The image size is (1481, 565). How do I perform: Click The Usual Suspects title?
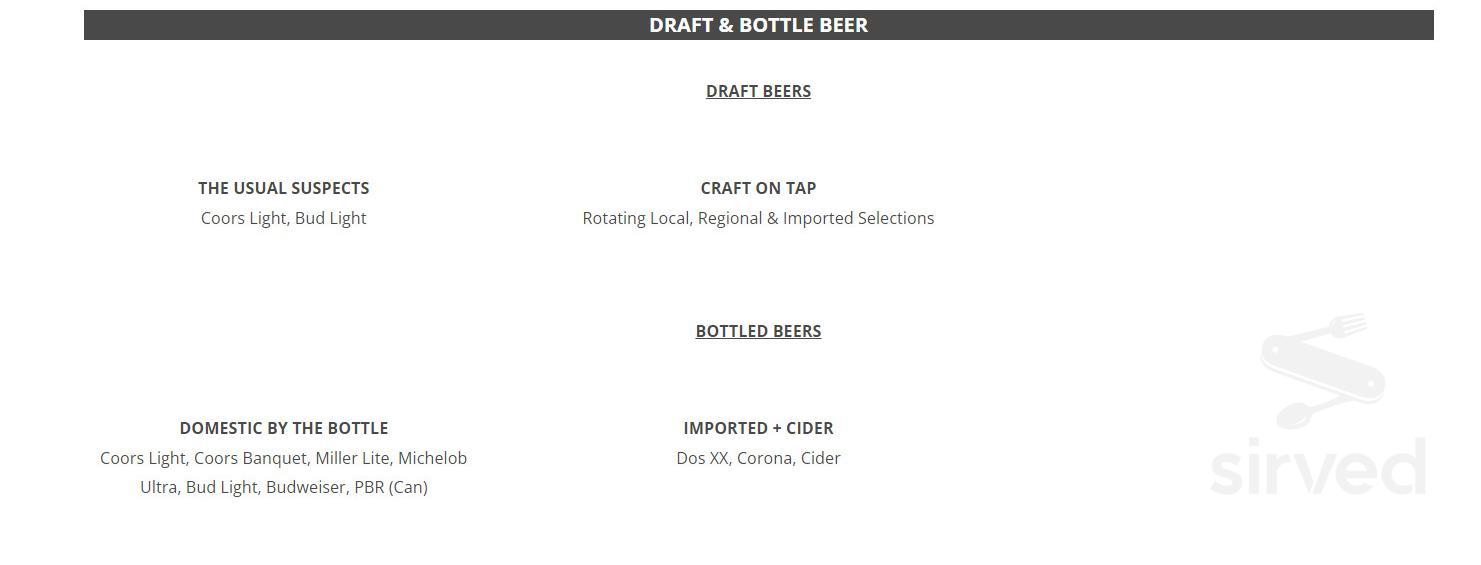[x=283, y=188]
